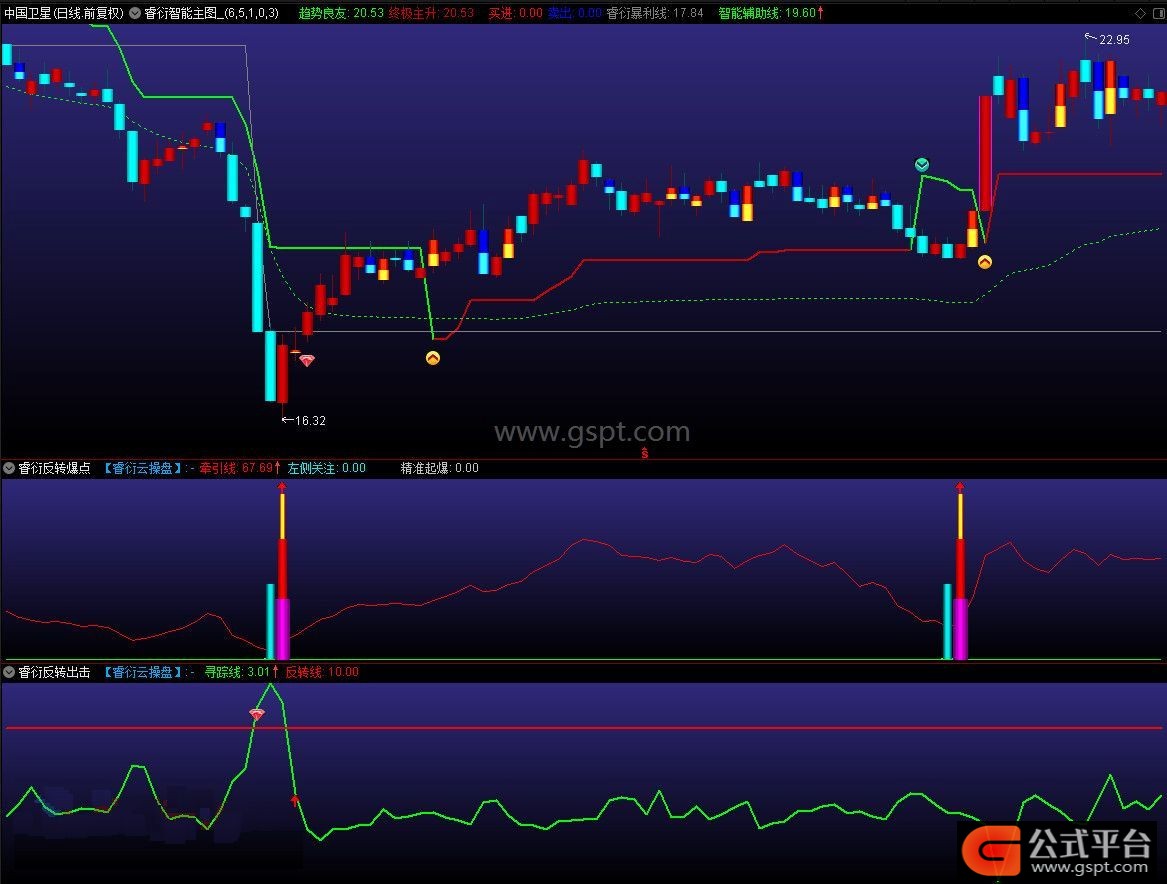Click the small red up arrow on the 寻踪线 curve
Viewport: 1167px width, 884px height.
pyautogui.click(x=295, y=801)
